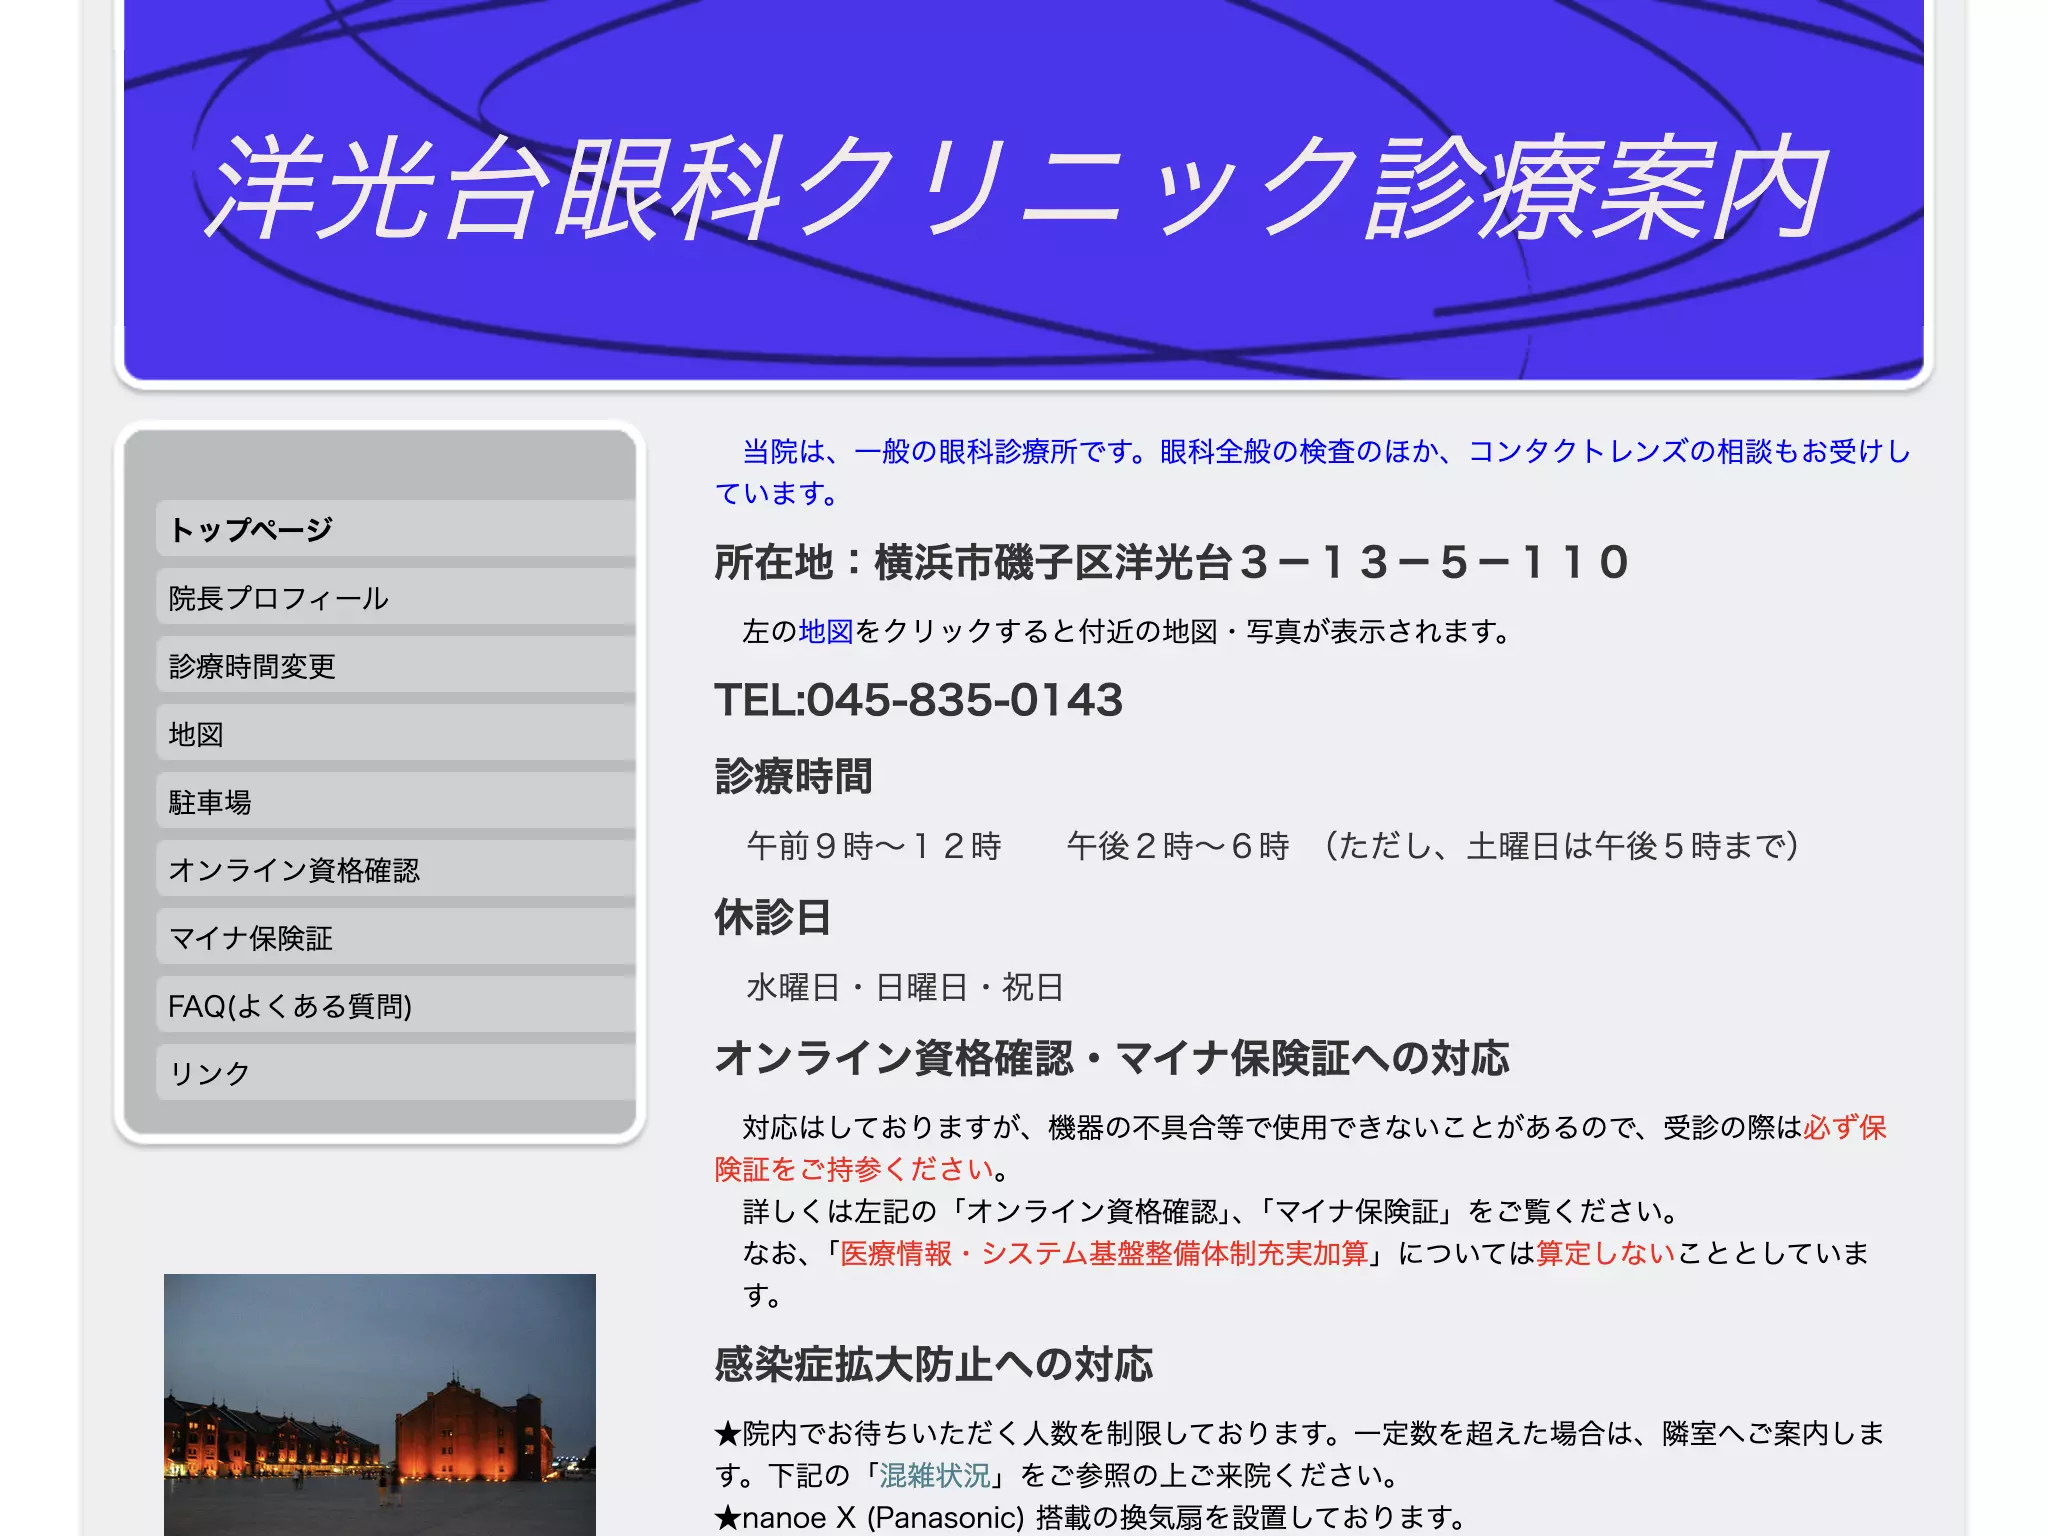Screen dimensions: 2048x1536
Task: Click the (ただし、土曜日は午後５時まで) note
Action: 1560,846
